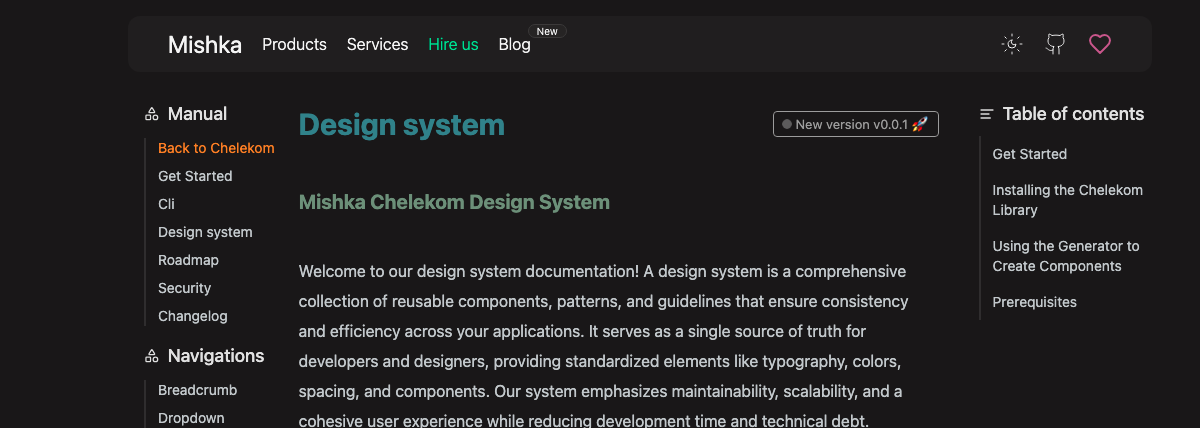Click the Design system page heading
The image size is (1200, 428).
(402, 125)
